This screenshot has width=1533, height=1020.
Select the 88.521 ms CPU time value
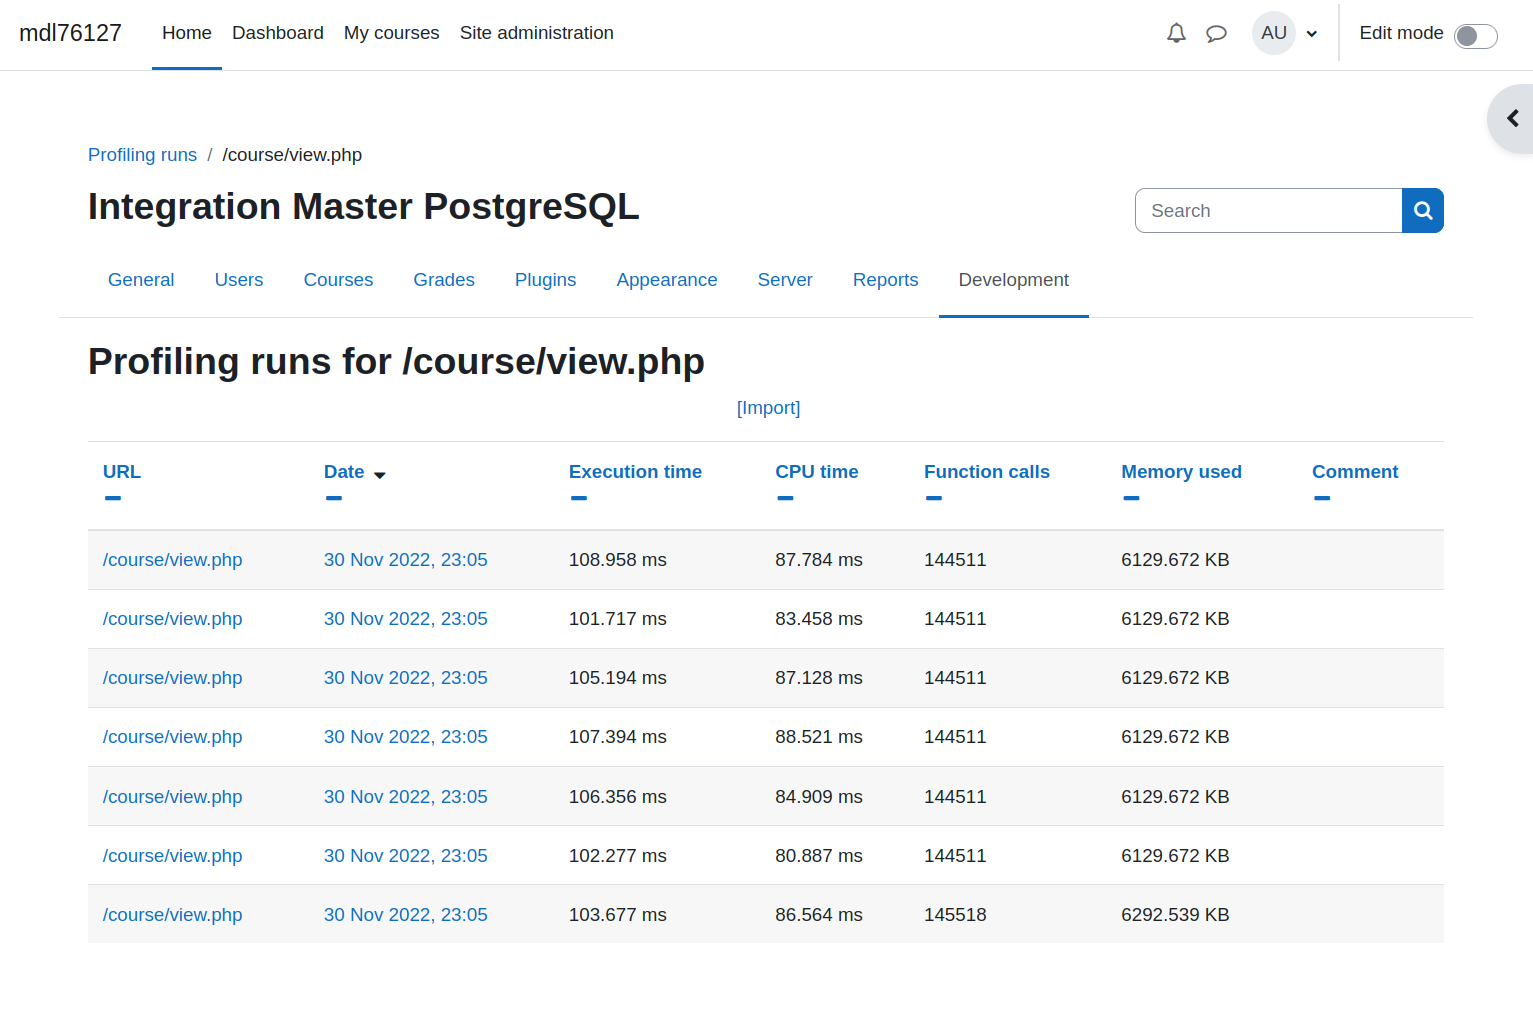819,737
